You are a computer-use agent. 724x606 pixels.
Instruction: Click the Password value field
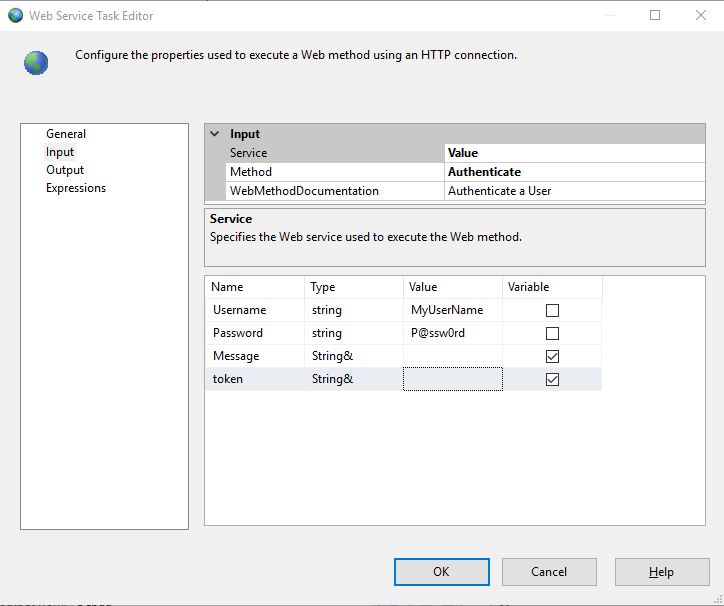coord(453,334)
